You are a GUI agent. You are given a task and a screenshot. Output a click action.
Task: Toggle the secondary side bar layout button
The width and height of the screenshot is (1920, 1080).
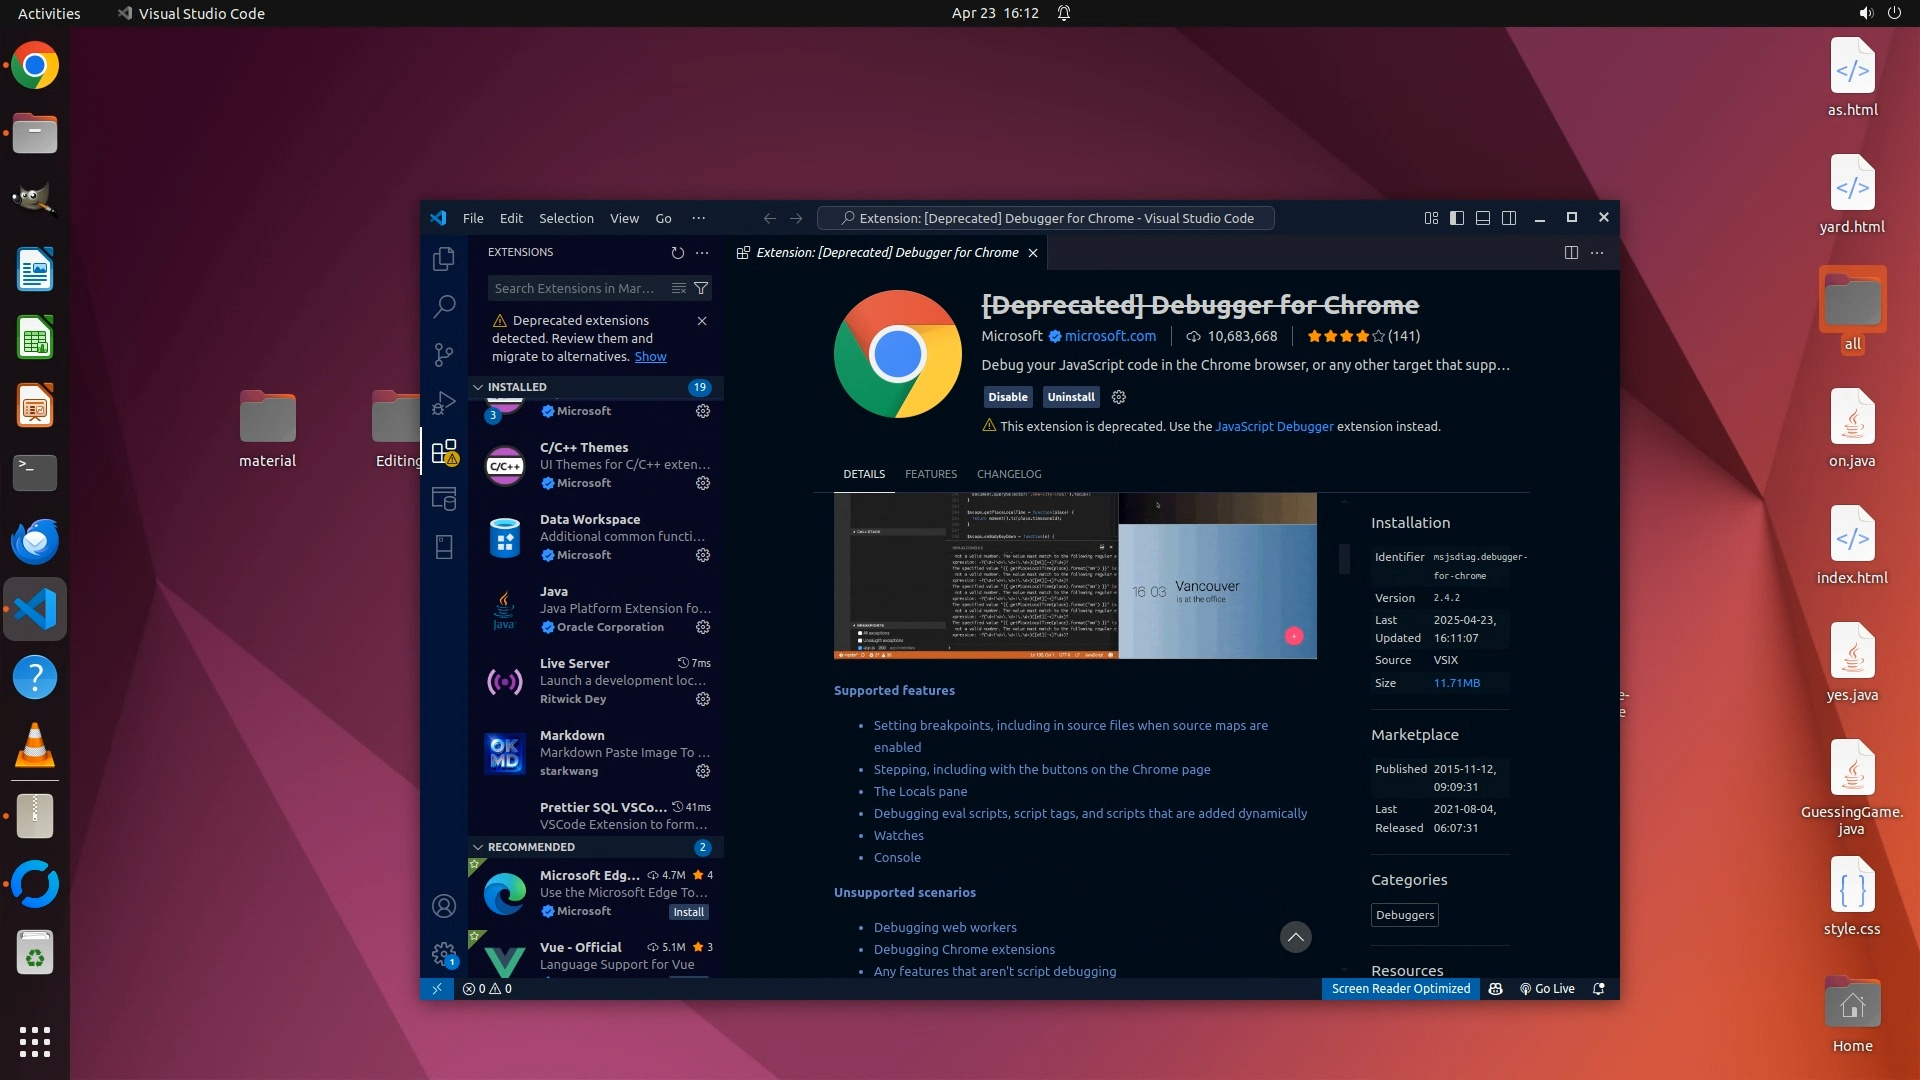(x=1509, y=218)
